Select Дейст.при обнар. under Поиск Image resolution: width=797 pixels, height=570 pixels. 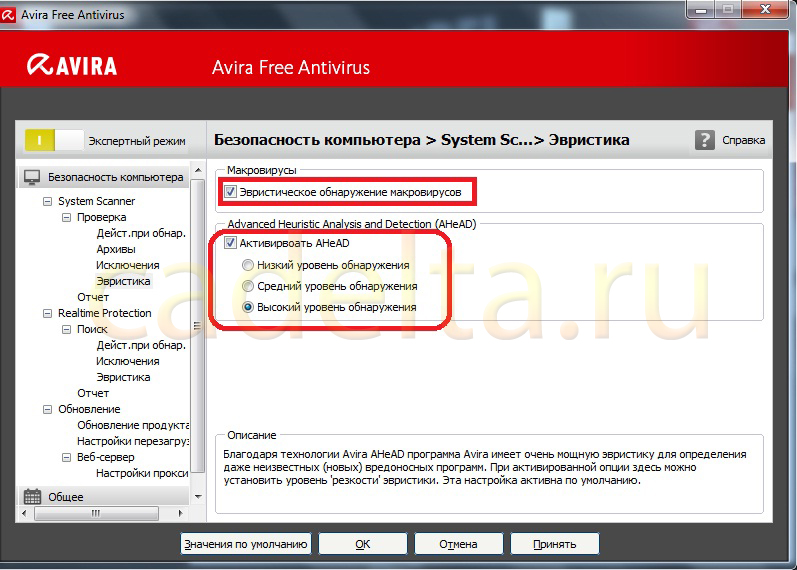tap(141, 345)
